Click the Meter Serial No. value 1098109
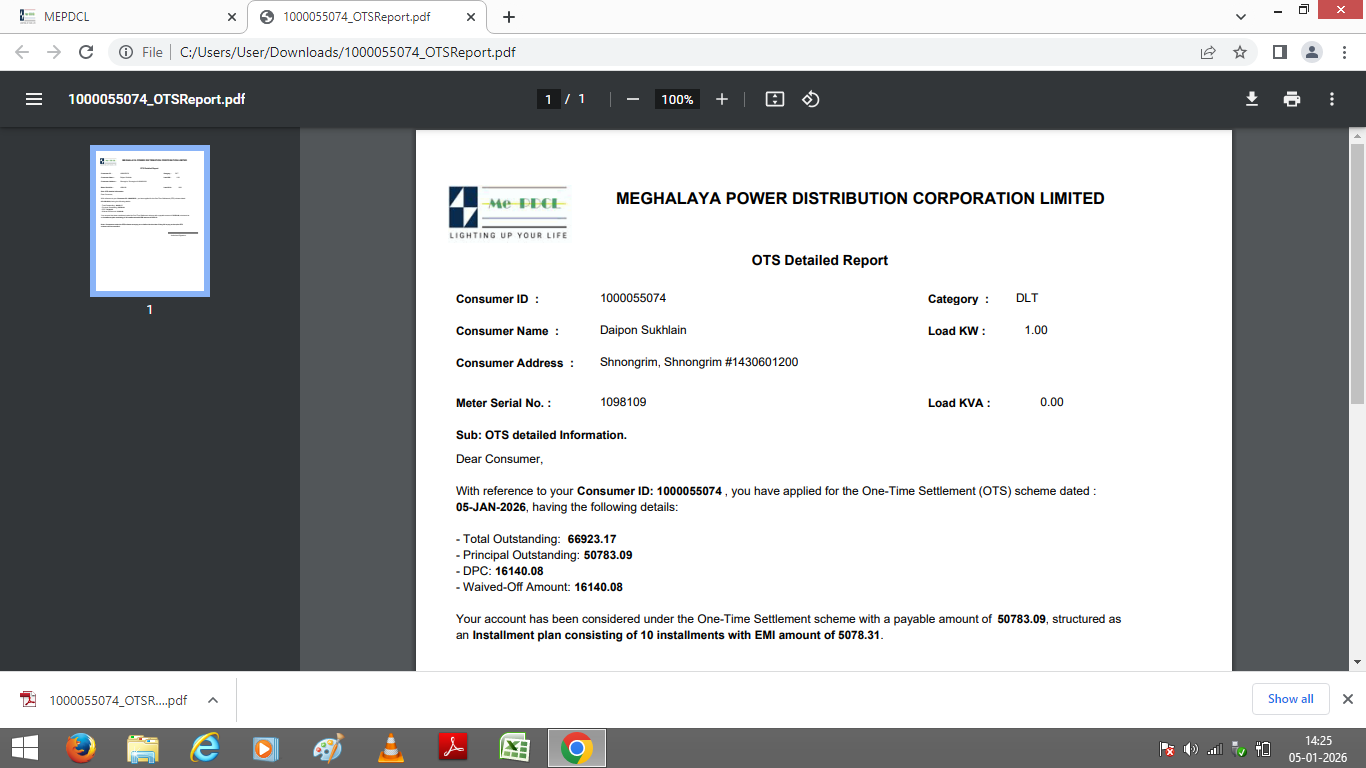 point(623,402)
